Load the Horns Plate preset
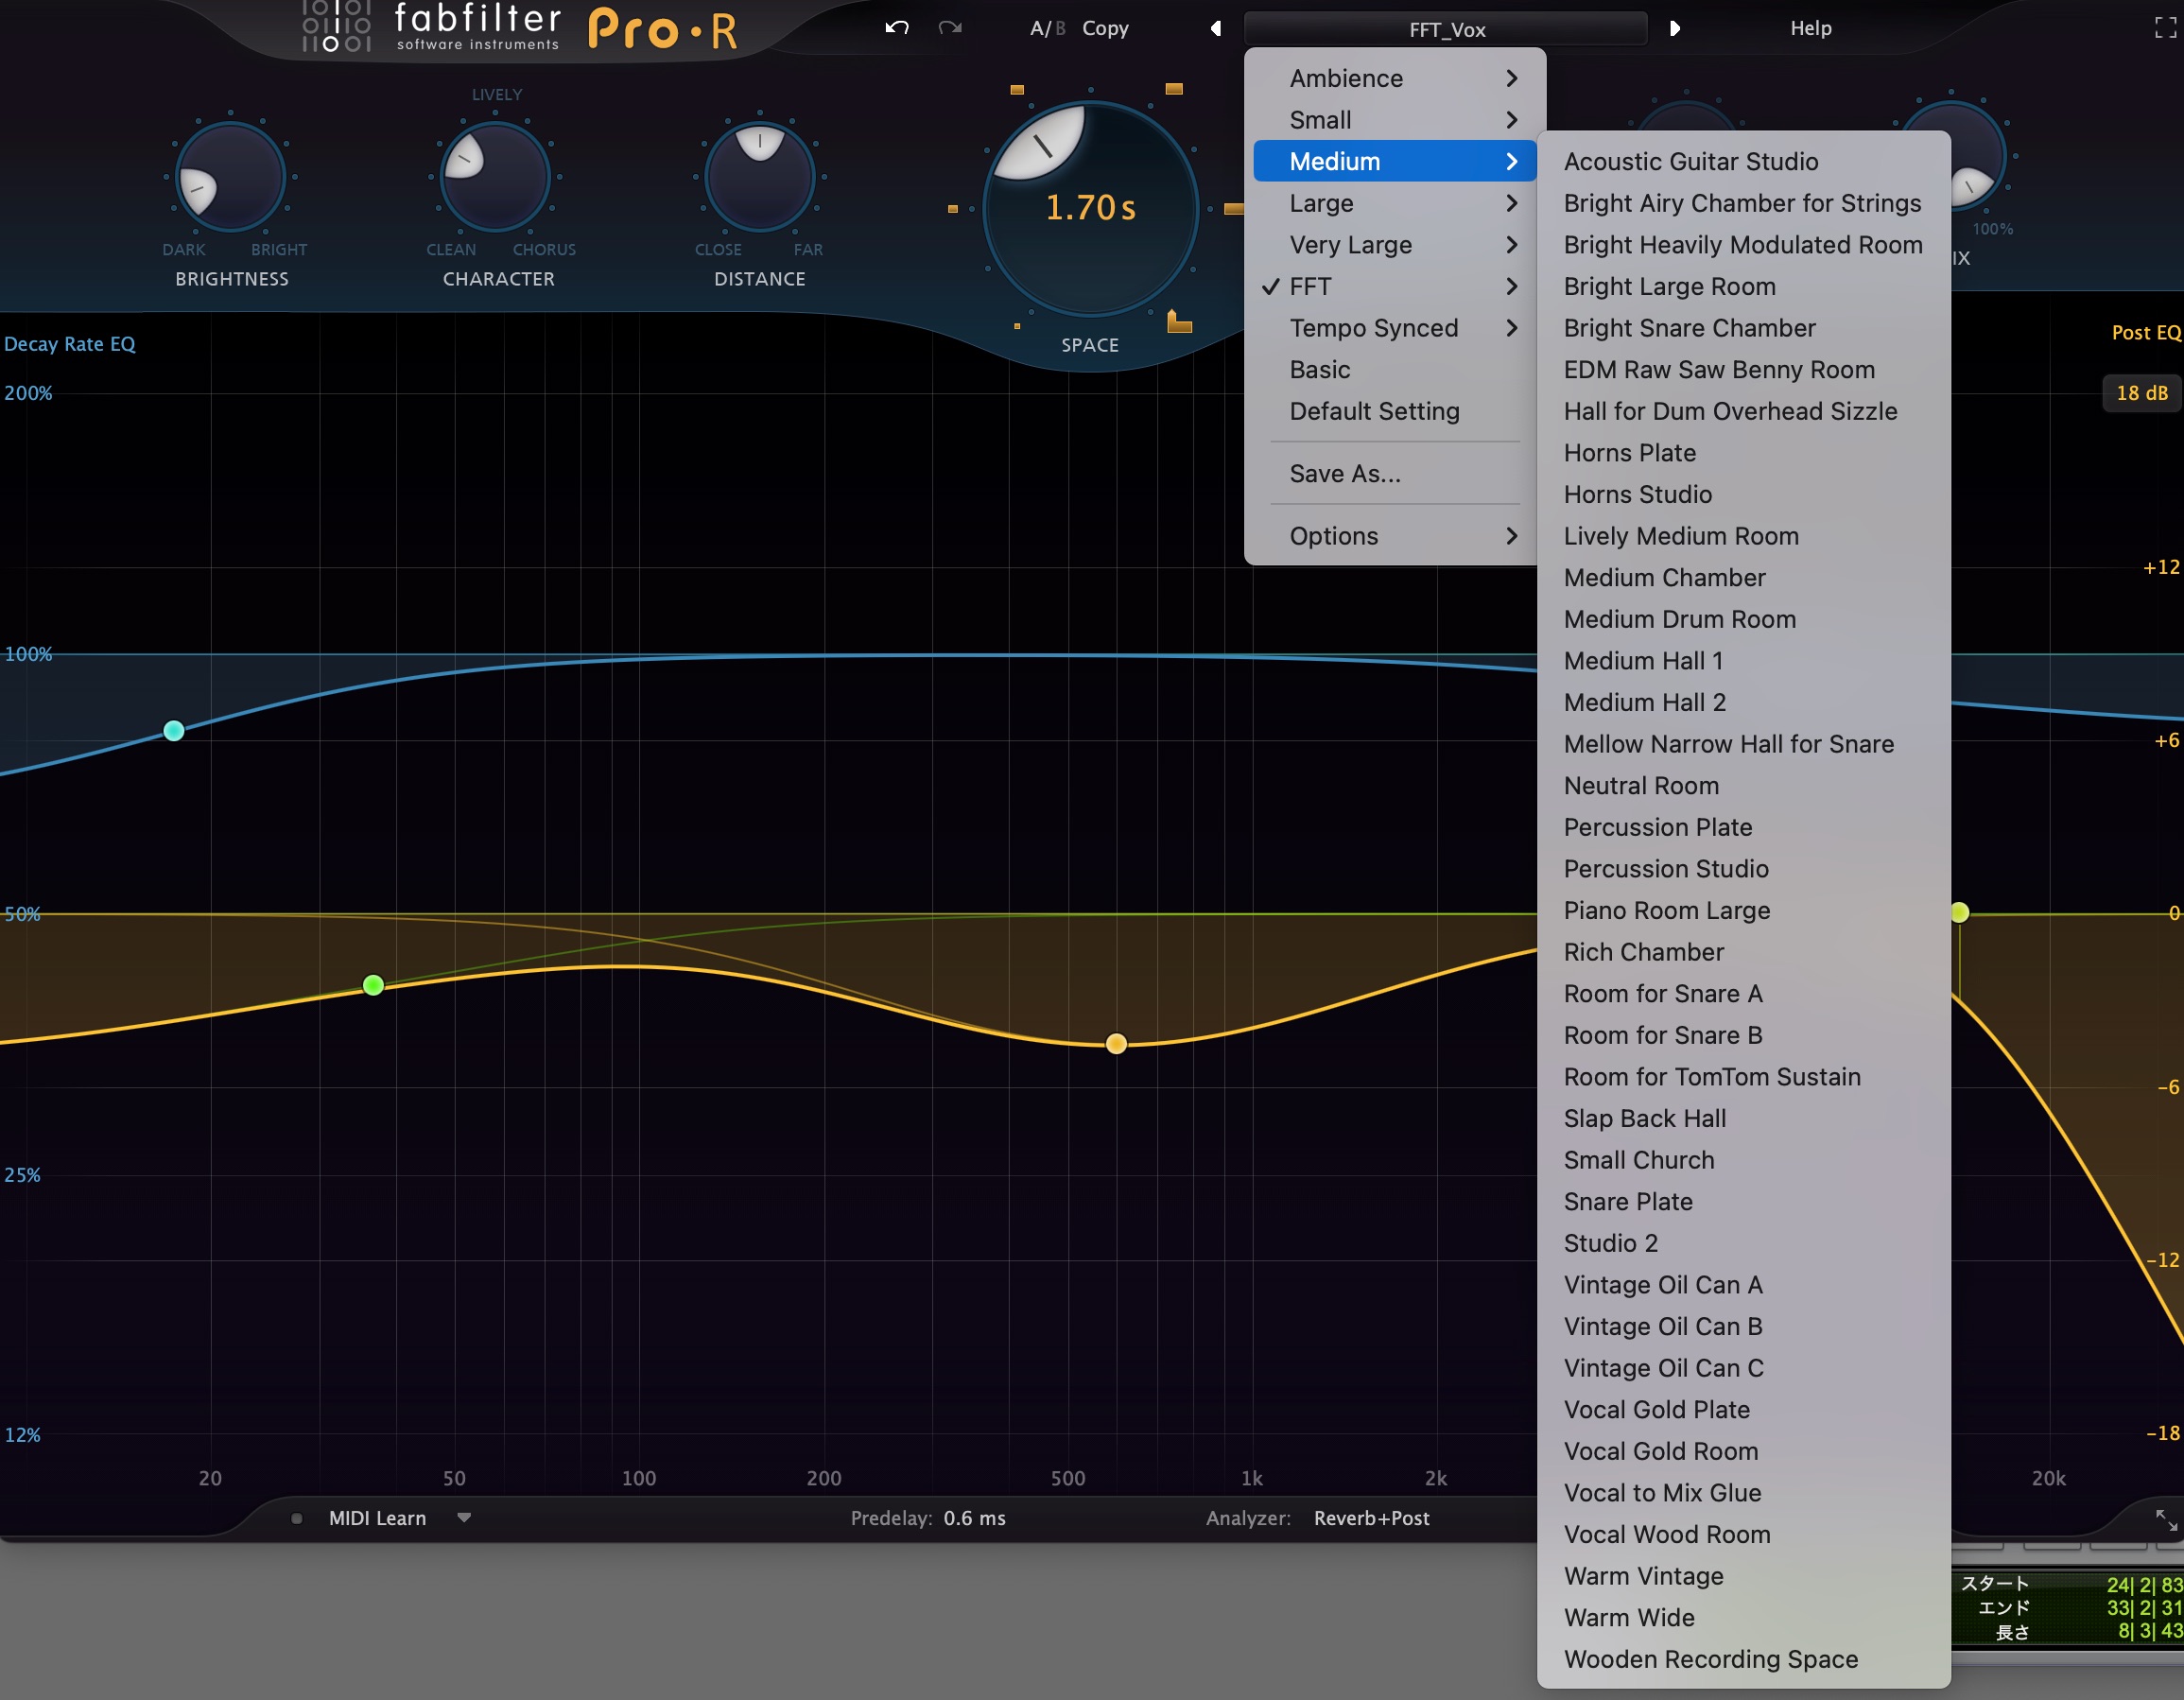 (1743, 453)
